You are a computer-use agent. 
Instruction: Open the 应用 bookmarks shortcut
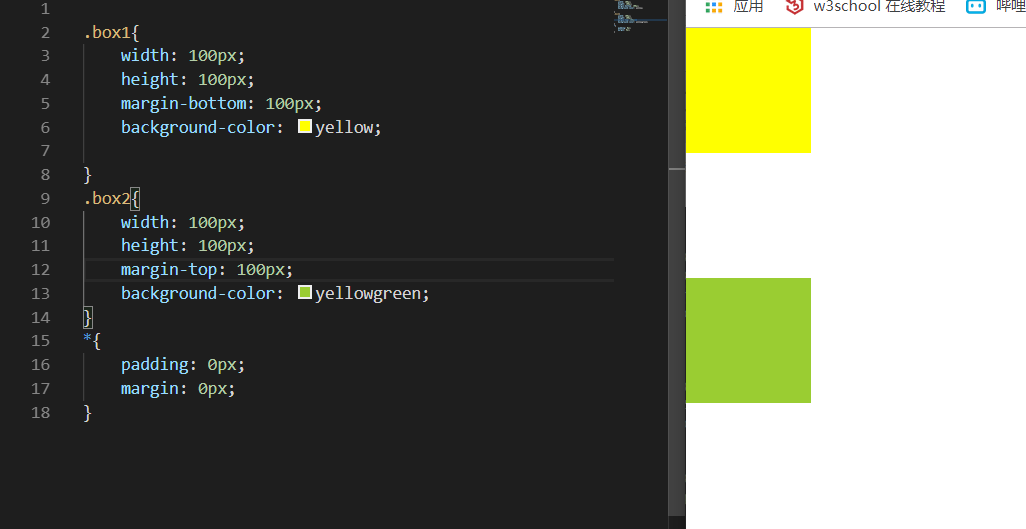click(749, 7)
